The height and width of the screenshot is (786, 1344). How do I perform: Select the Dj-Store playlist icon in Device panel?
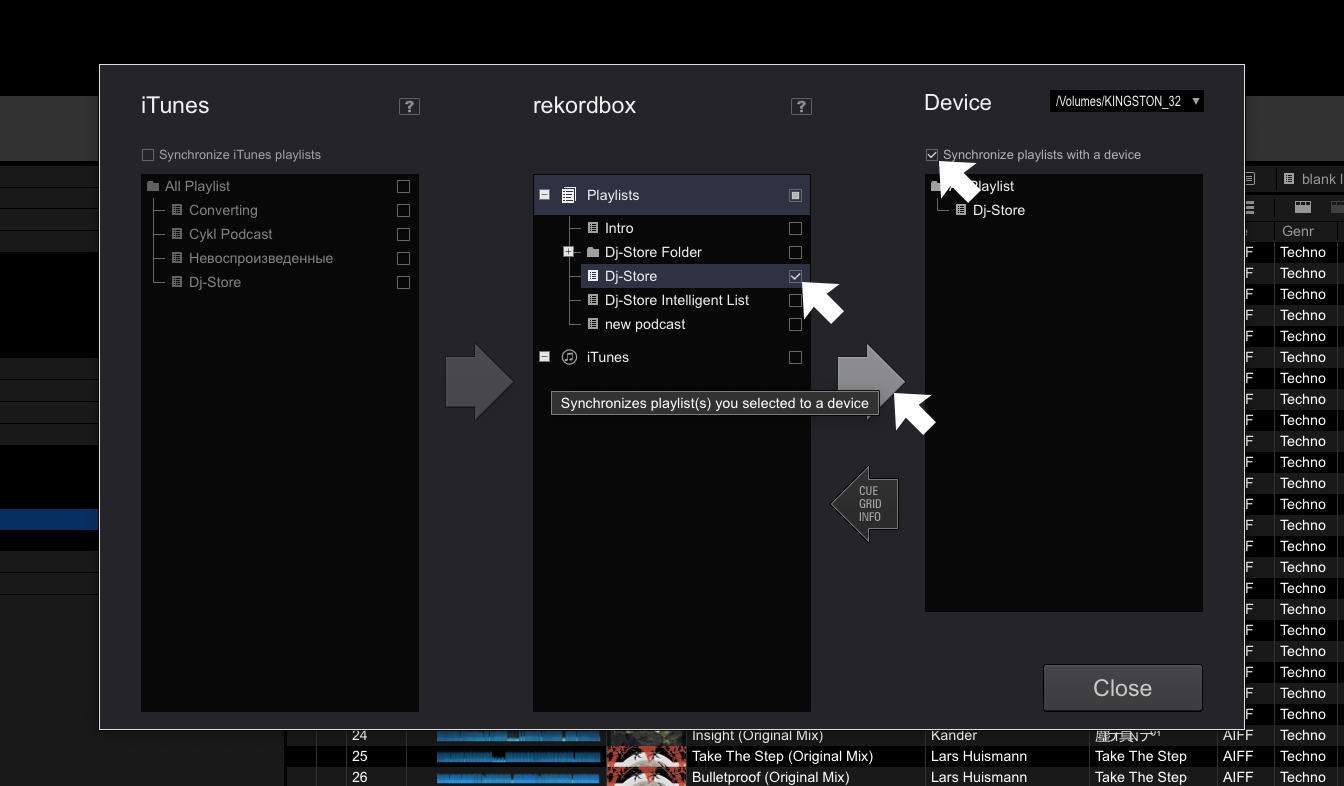(x=961, y=210)
